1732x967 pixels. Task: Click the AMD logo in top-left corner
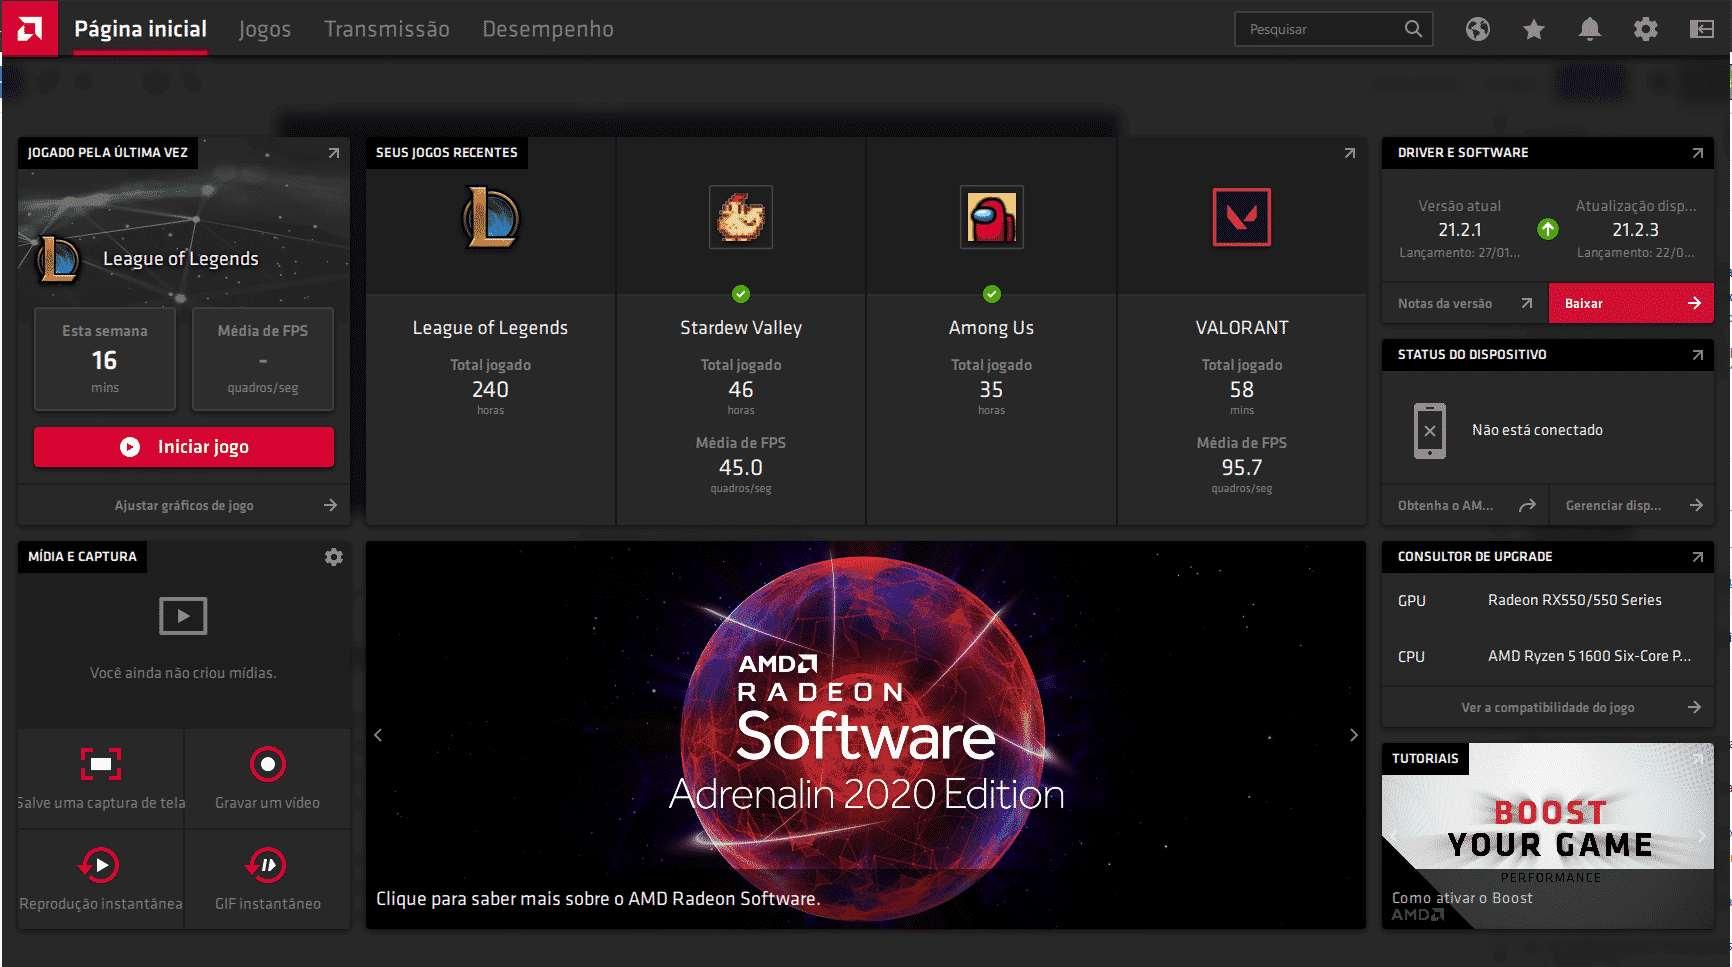(30, 28)
